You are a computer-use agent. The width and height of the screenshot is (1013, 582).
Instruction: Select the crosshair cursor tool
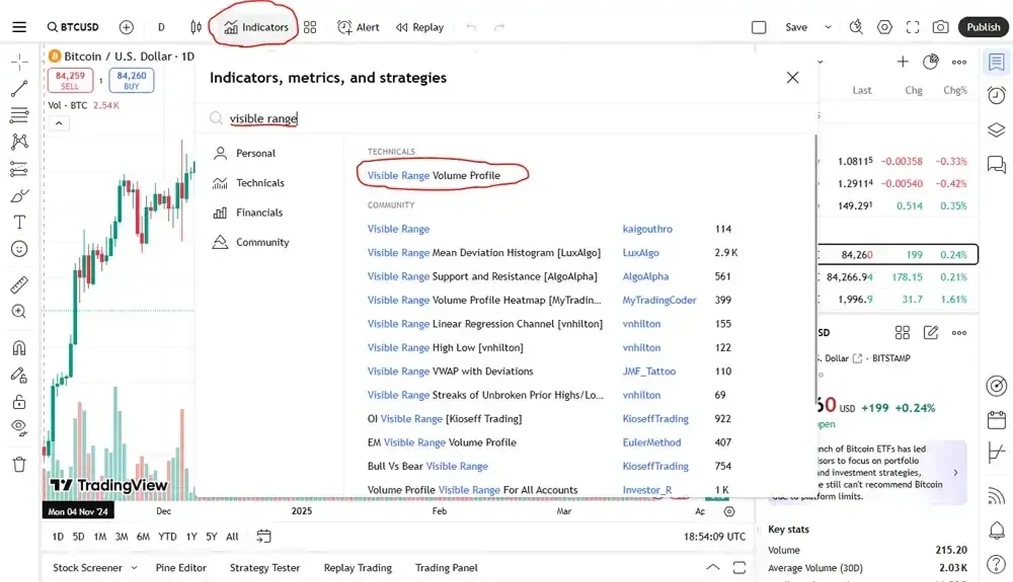click(19, 62)
